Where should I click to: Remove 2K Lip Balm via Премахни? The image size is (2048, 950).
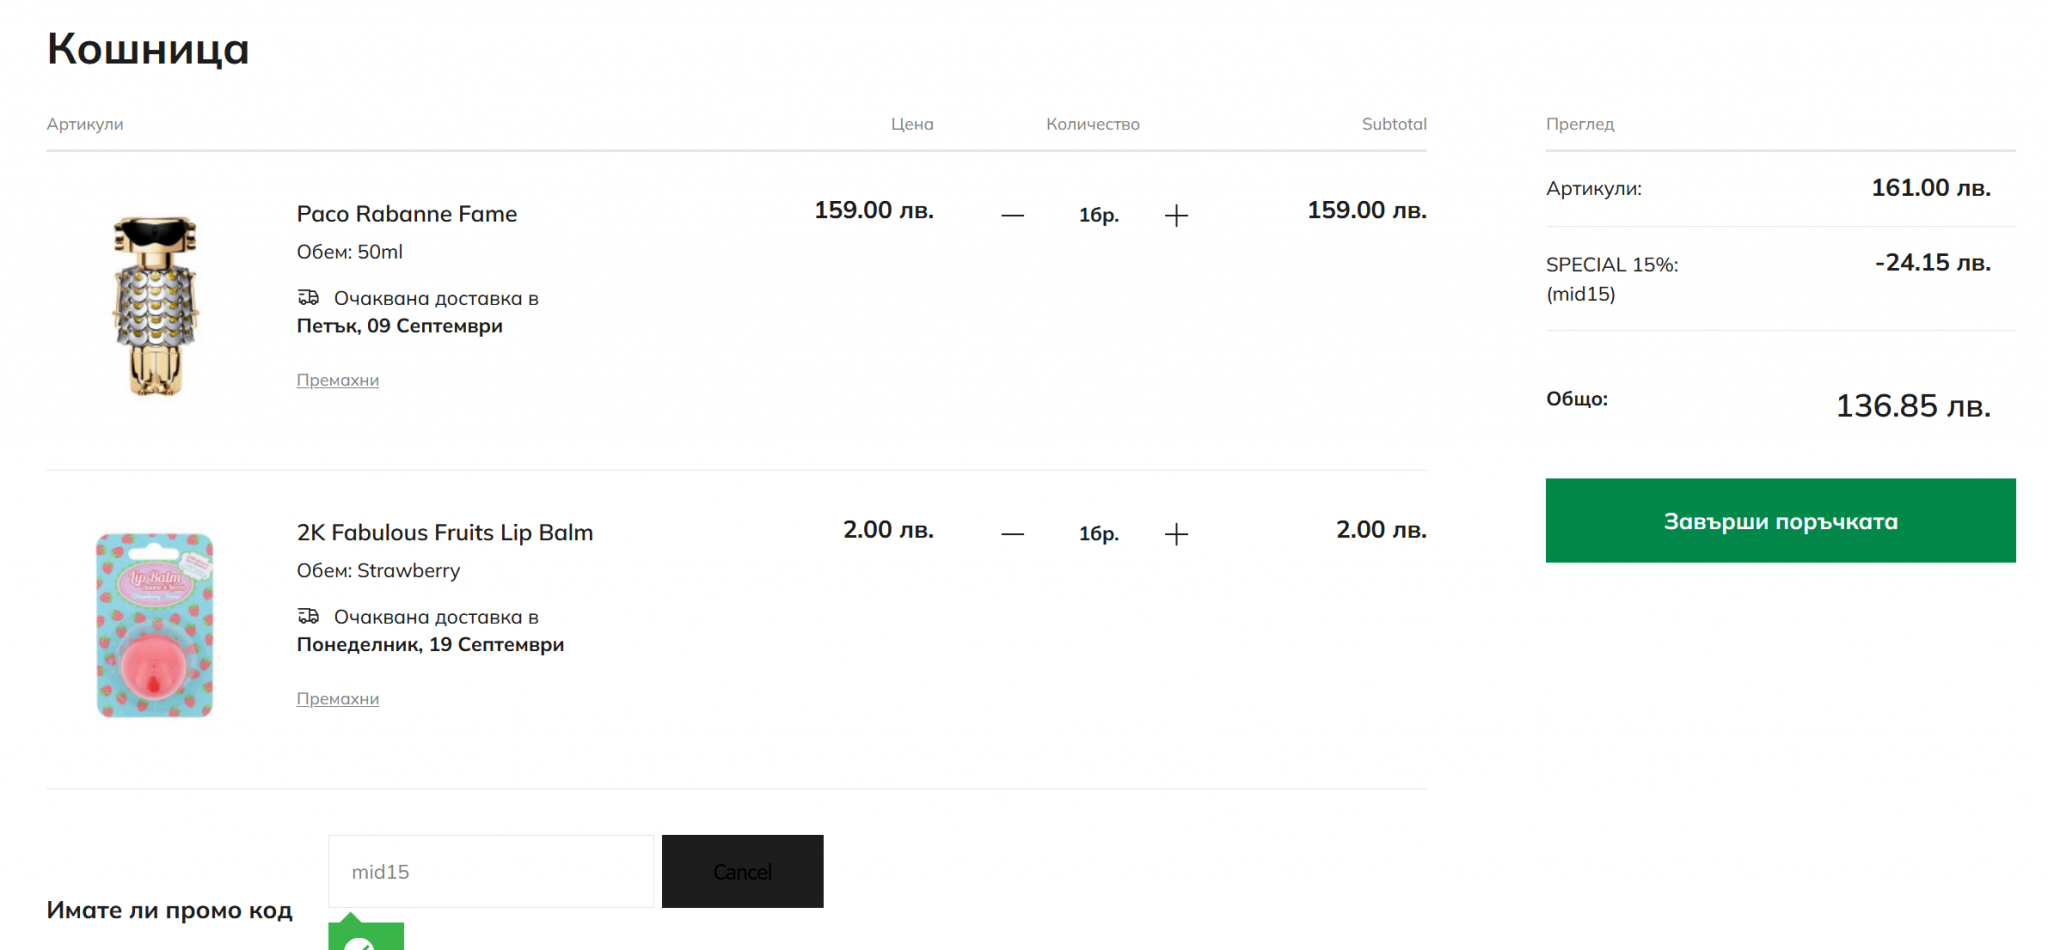point(337,699)
